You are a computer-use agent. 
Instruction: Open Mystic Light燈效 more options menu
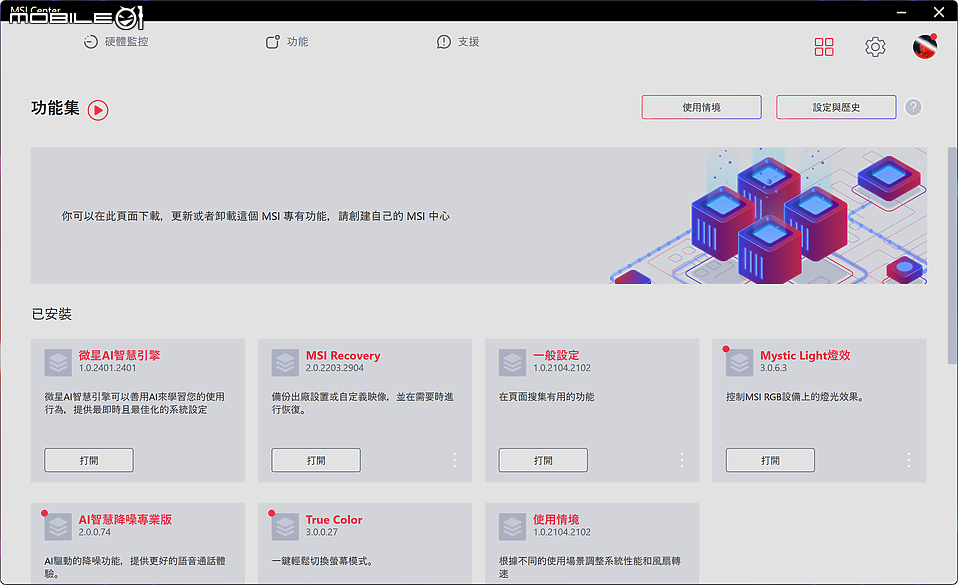(909, 460)
